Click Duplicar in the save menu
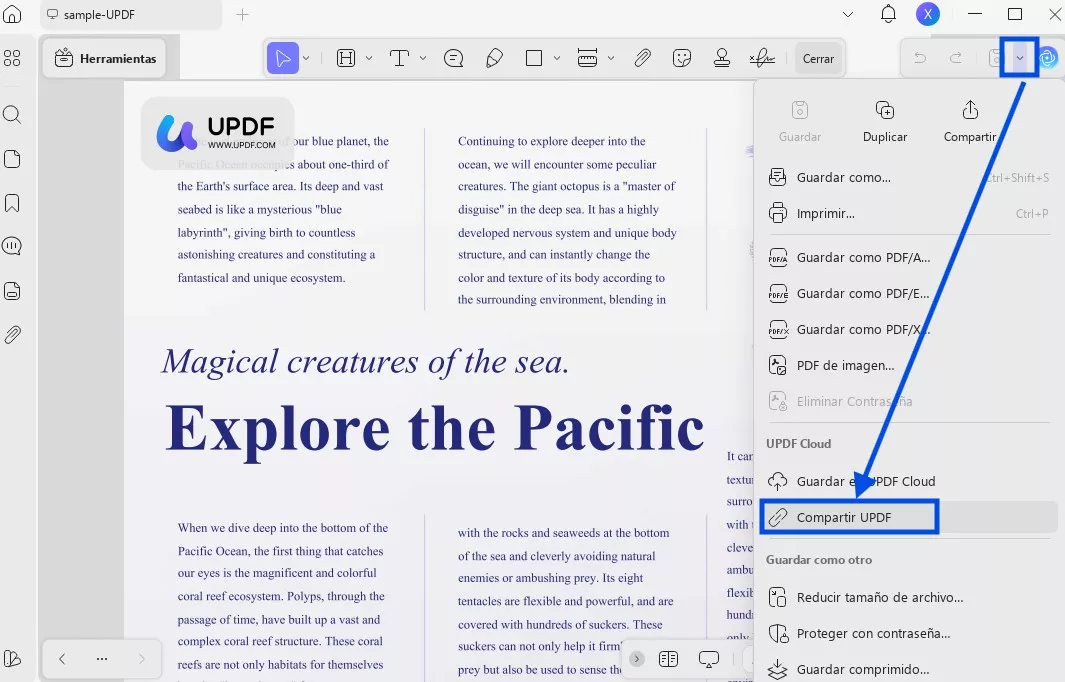Image resolution: width=1065 pixels, height=682 pixels. (884, 122)
